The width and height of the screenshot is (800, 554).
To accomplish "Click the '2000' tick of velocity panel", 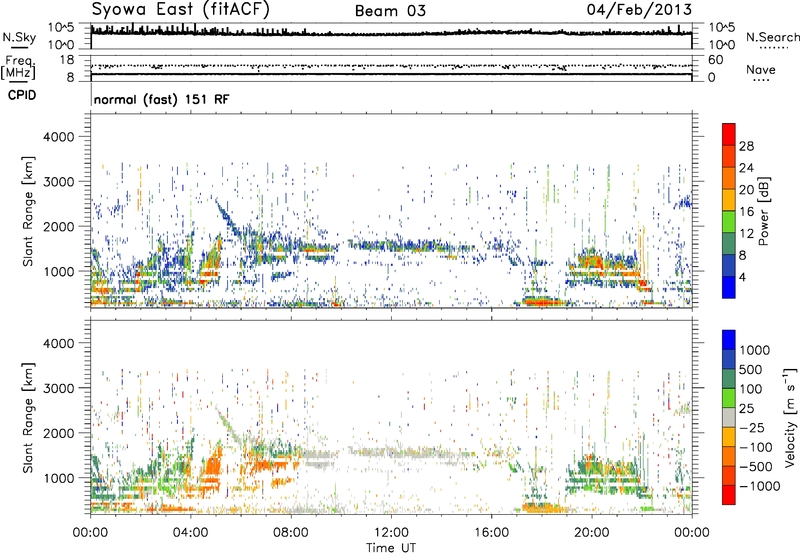I will (59, 433).
